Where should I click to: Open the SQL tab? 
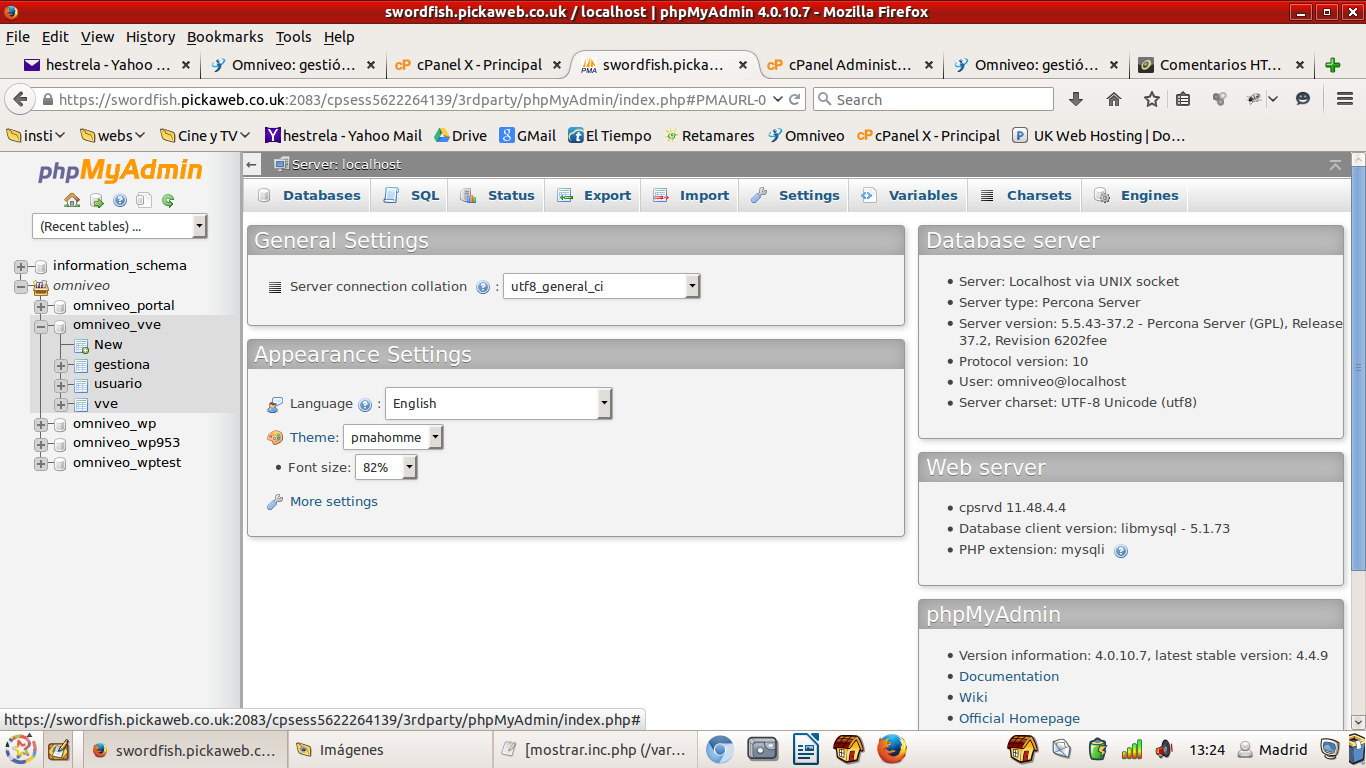[x=411, y=196]
